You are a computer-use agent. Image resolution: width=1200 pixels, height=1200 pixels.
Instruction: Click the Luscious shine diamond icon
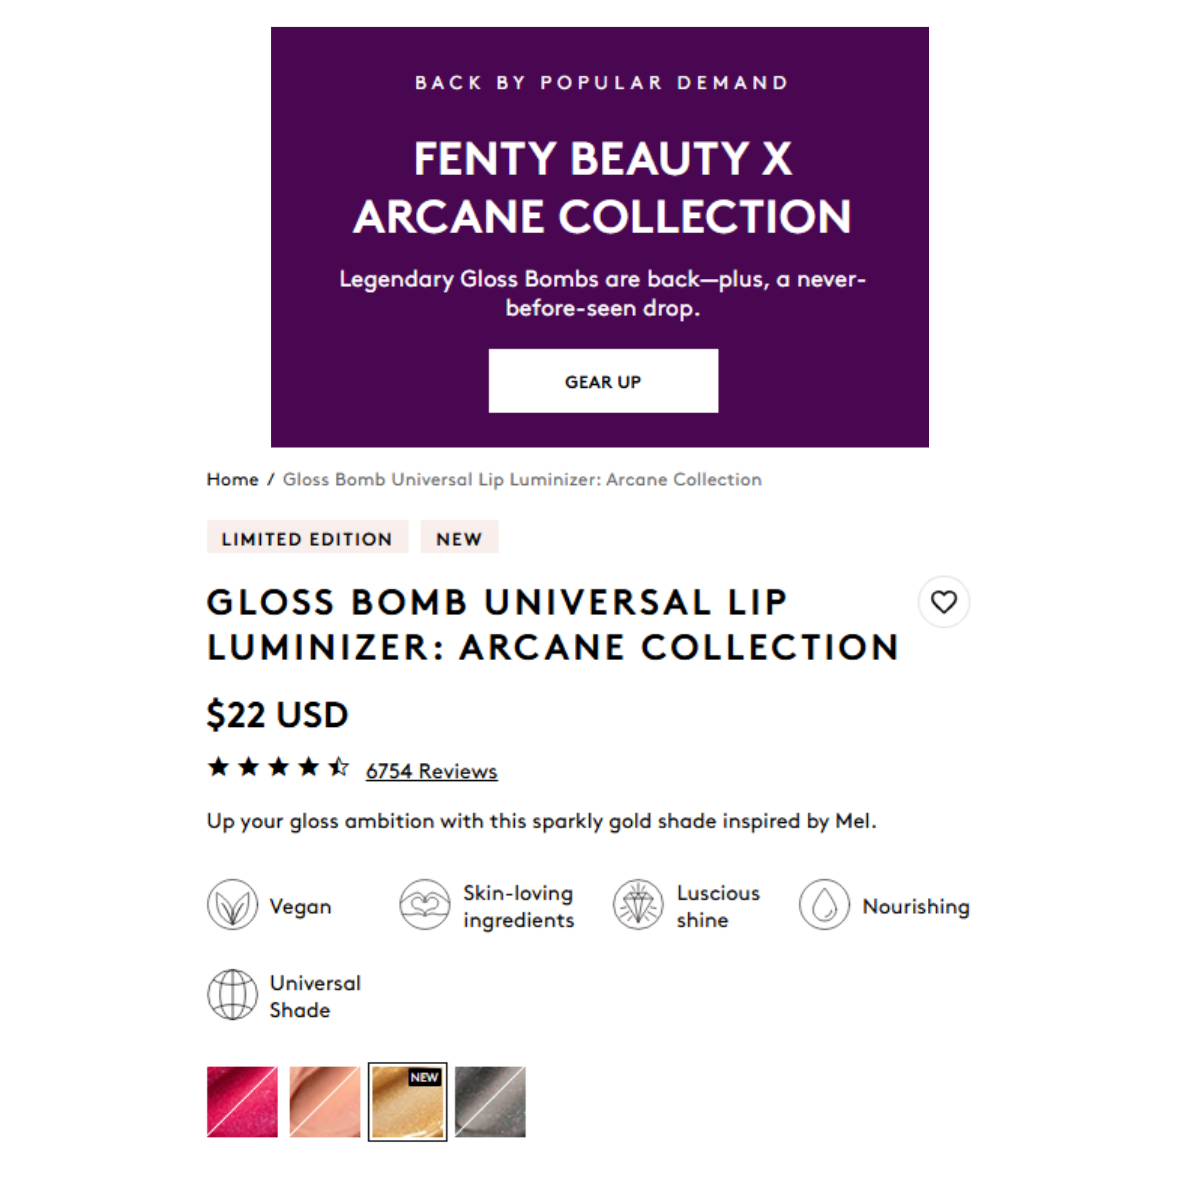(x=637, y=905)
